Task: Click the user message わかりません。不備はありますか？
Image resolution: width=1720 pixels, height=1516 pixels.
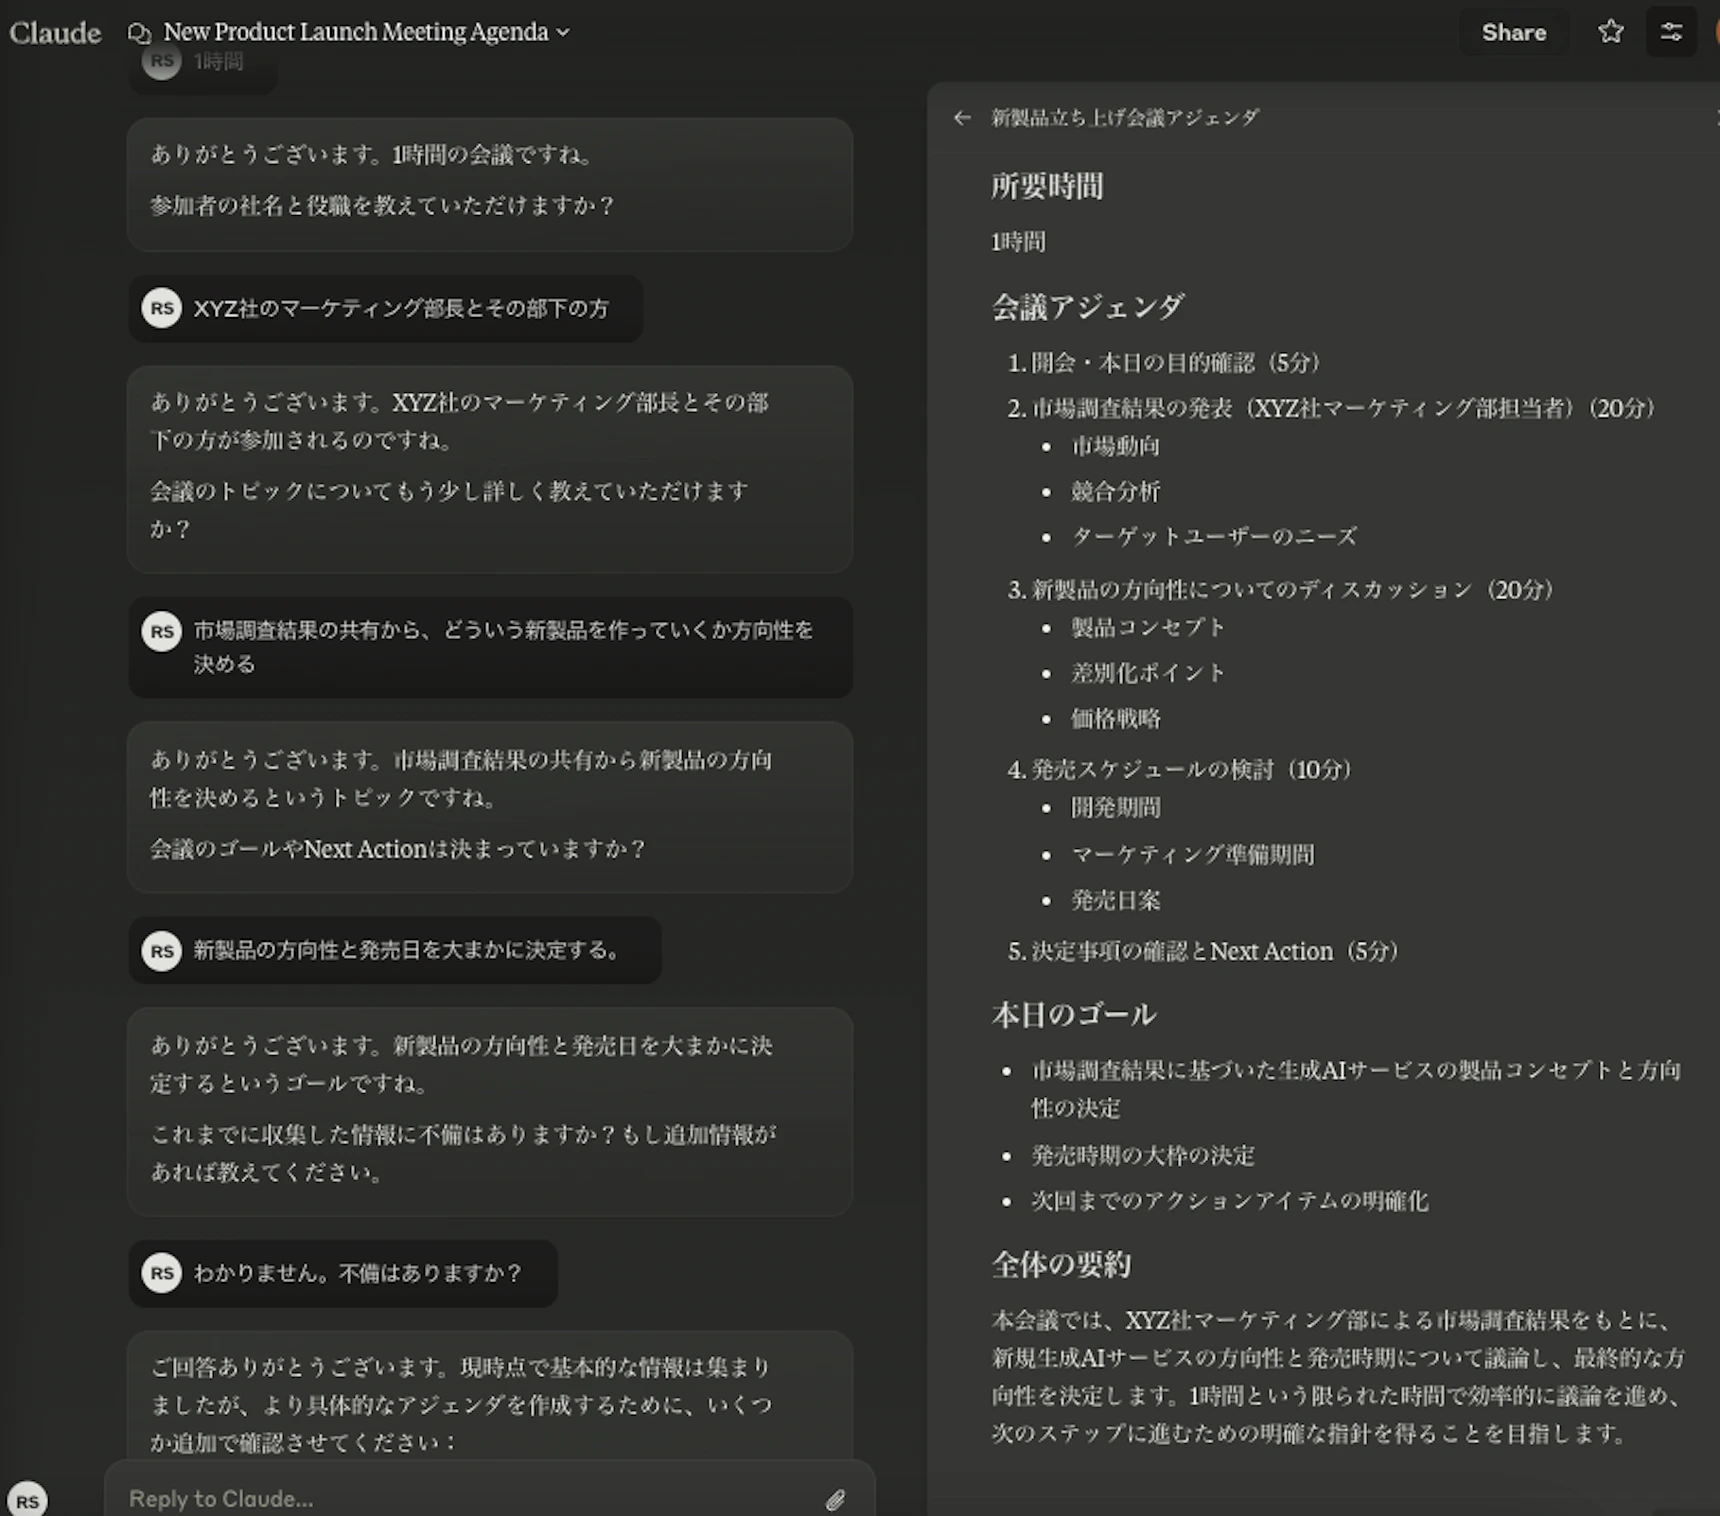Action: pos(343,1273)
